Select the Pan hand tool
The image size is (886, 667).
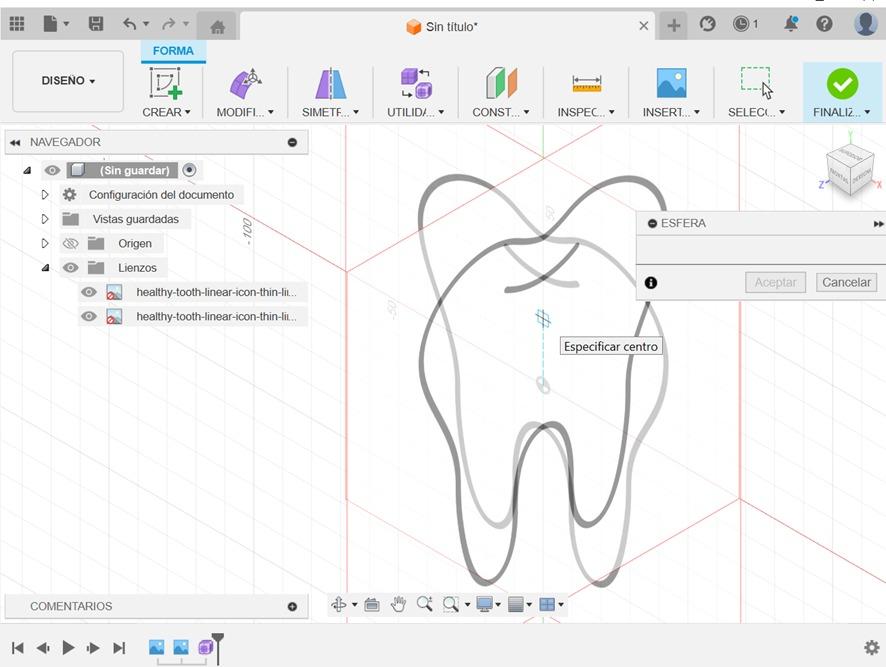pyautogui.click(x=398, y=604)
